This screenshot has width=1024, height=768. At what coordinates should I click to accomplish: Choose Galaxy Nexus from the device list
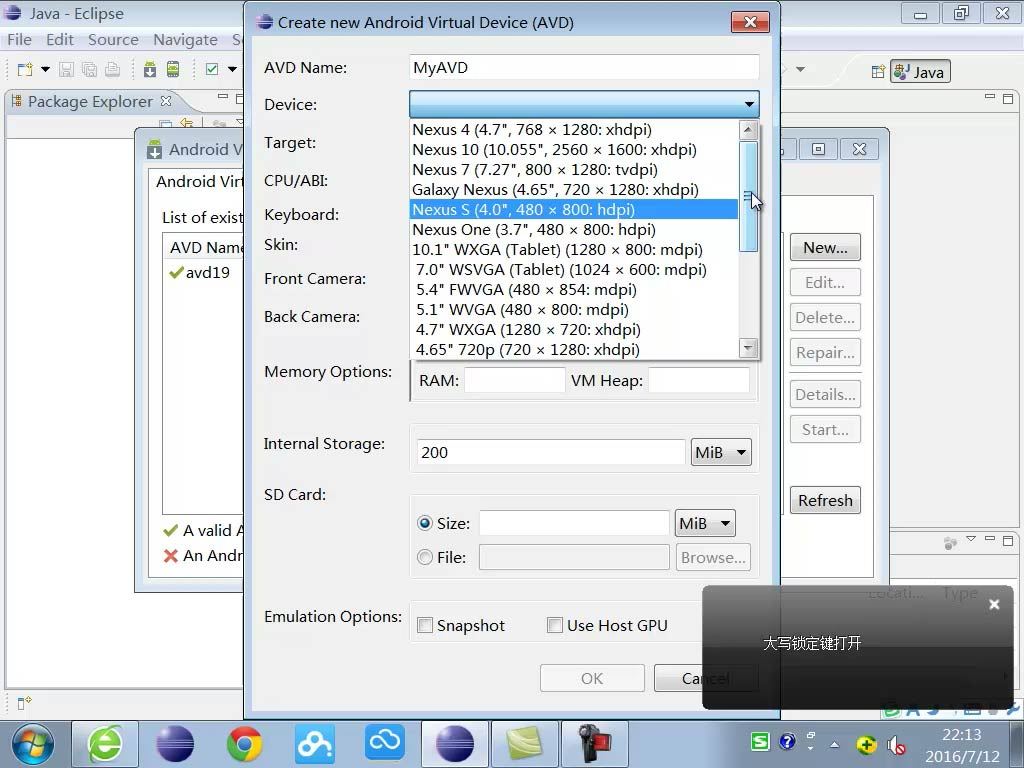[x=573, y=189]
